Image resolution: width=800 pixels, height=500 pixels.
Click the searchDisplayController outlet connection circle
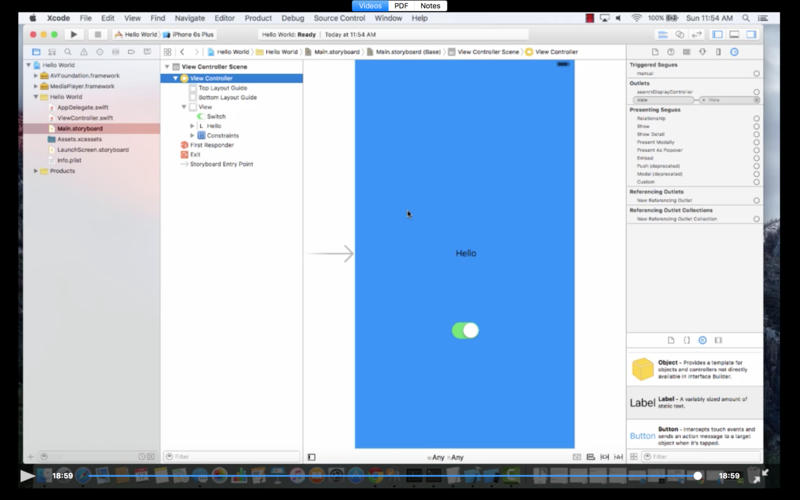[757, 92]
